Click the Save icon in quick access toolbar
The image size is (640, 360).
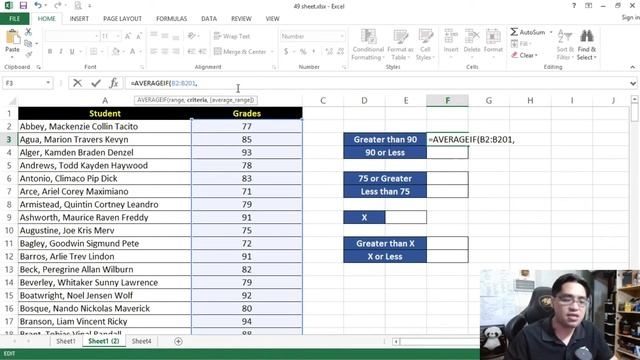point(23,6)
